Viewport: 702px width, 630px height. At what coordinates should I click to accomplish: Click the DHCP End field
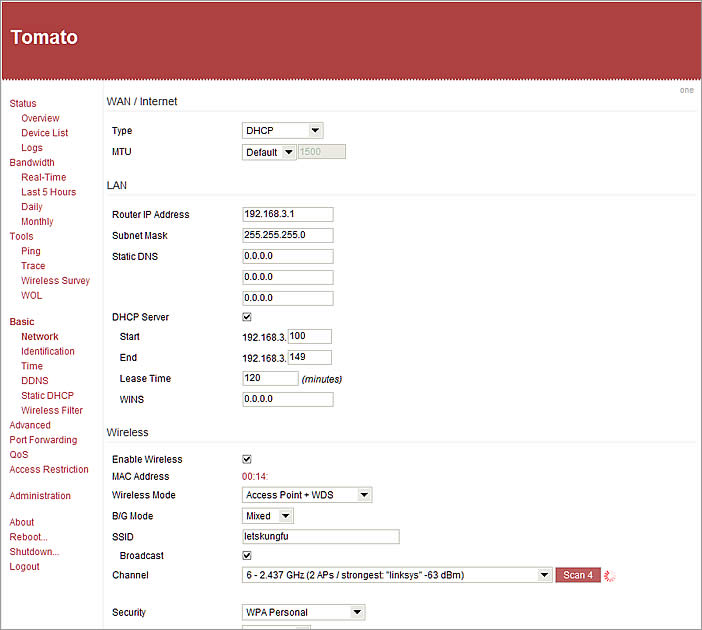coord(309,357)
